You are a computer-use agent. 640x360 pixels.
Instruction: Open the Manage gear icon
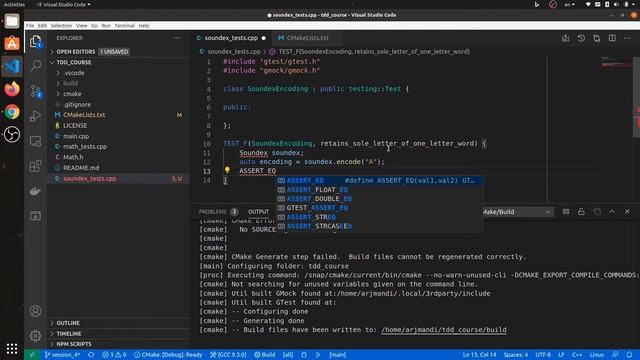click(x=36, y=336)
